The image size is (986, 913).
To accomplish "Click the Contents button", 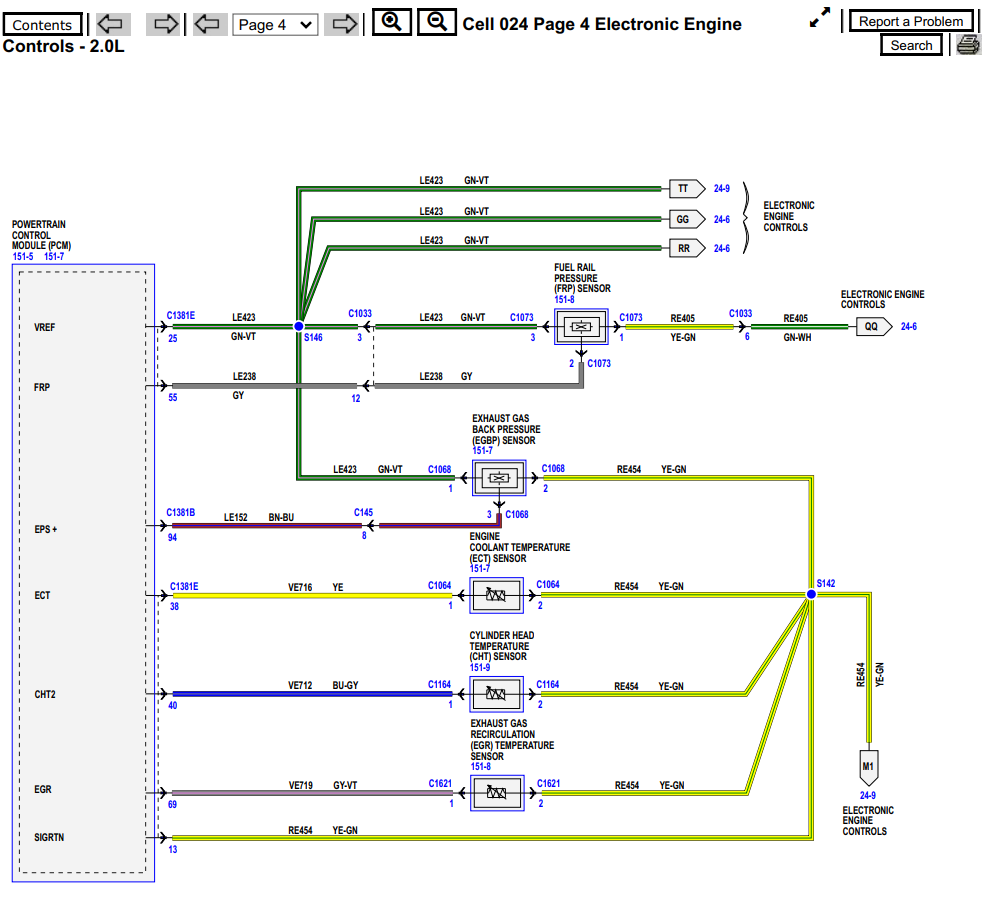I will (x=42, y=23).
